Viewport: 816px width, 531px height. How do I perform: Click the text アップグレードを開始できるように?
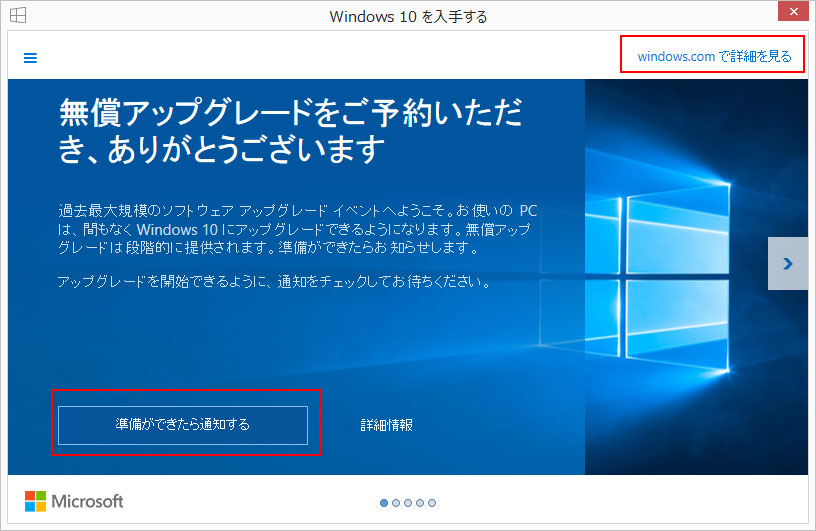tap(274, 282)
